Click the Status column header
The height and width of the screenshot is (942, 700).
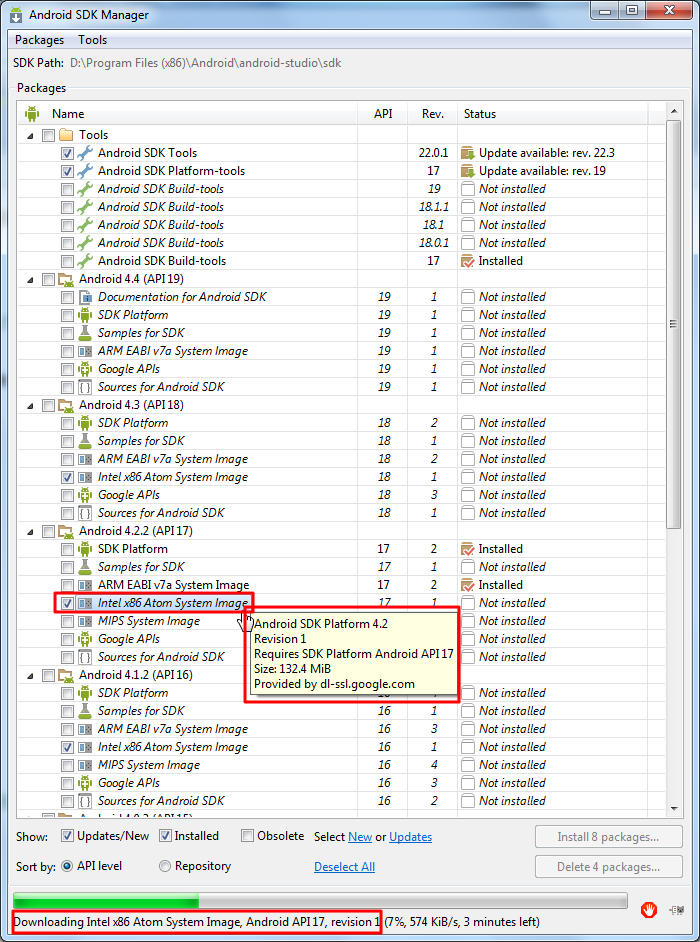tap(553, 114)
